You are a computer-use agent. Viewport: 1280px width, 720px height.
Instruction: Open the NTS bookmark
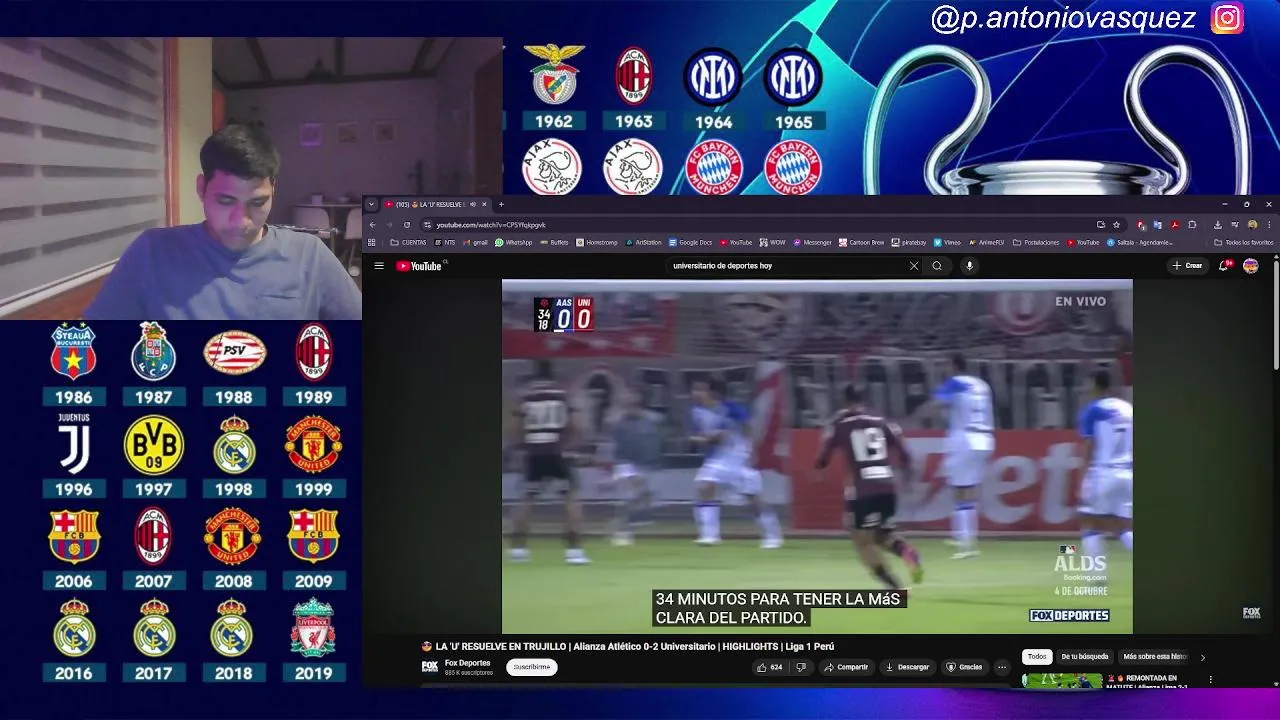pos(444,242)
